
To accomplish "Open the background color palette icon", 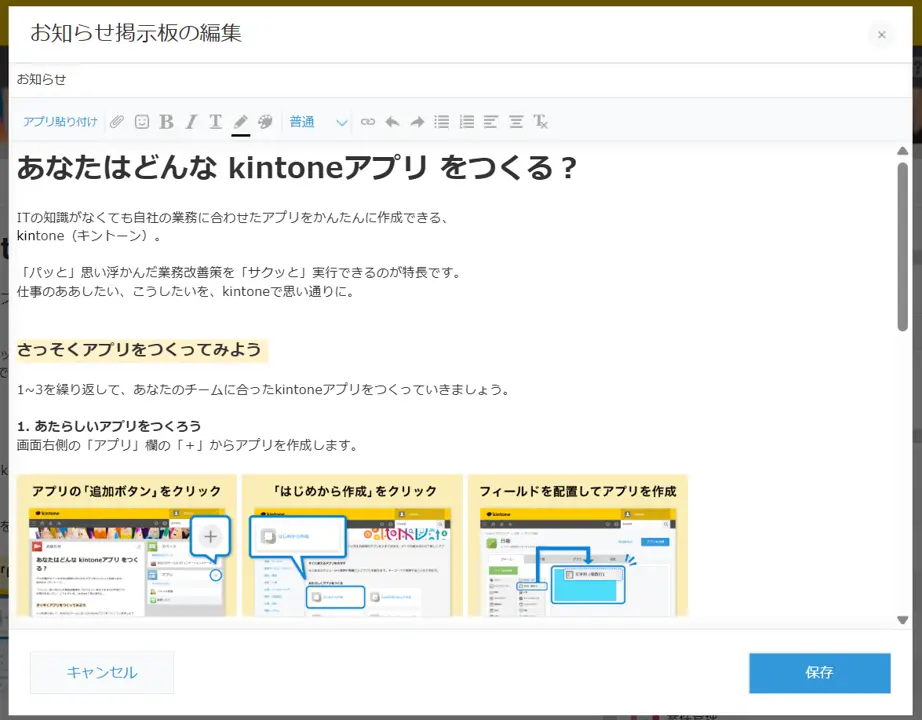I will click(x=265, y=122).
